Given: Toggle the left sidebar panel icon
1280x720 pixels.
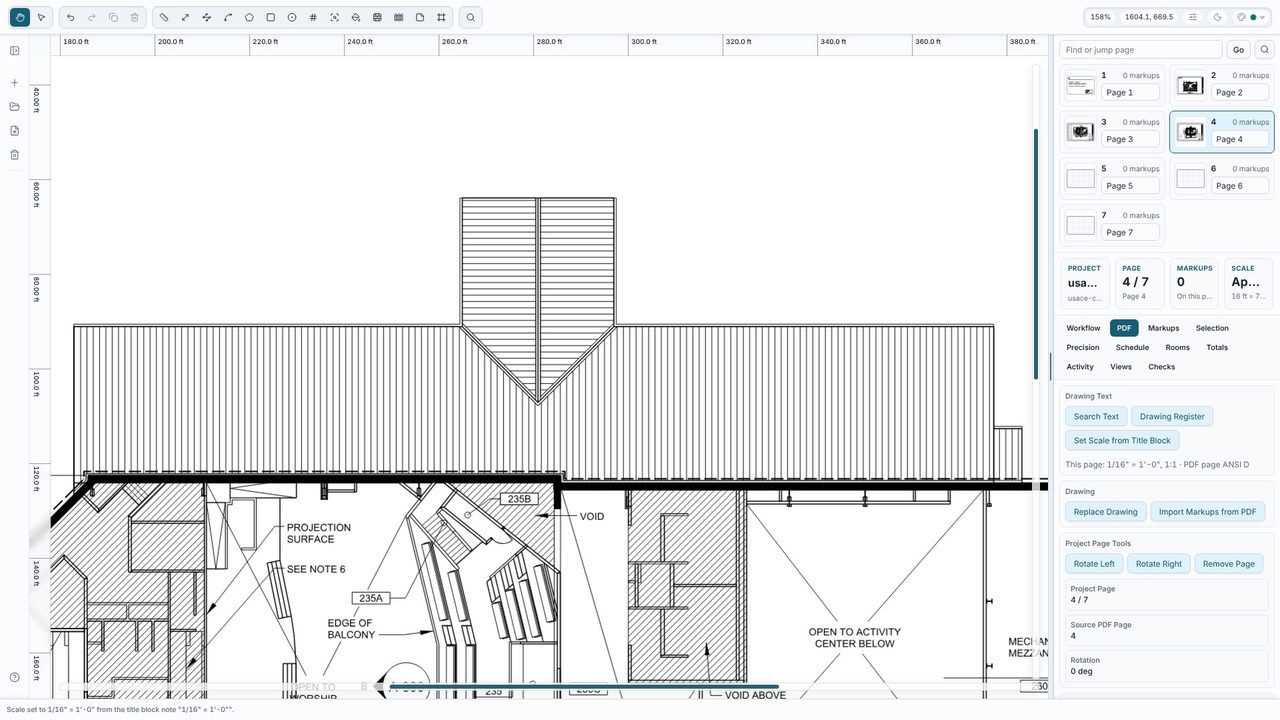Looking at the screenshot, I should pos(14,51).
